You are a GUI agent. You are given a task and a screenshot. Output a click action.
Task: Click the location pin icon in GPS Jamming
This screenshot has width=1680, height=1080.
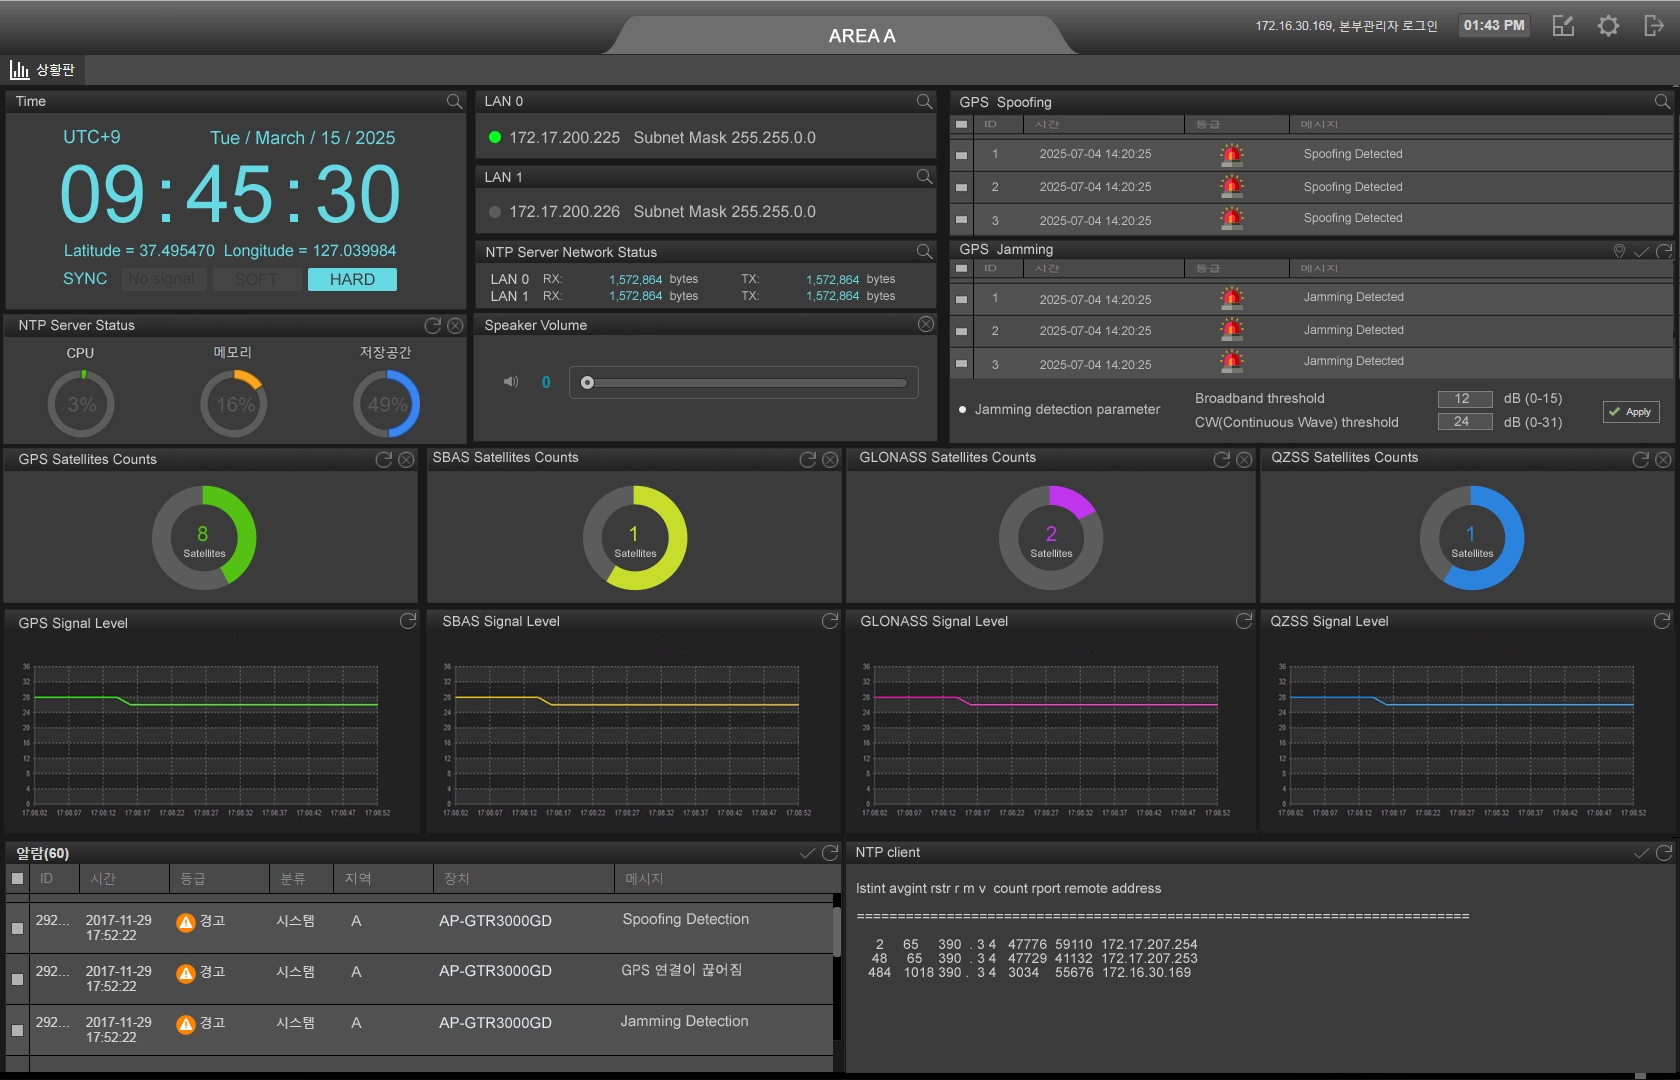point(1619,251)
